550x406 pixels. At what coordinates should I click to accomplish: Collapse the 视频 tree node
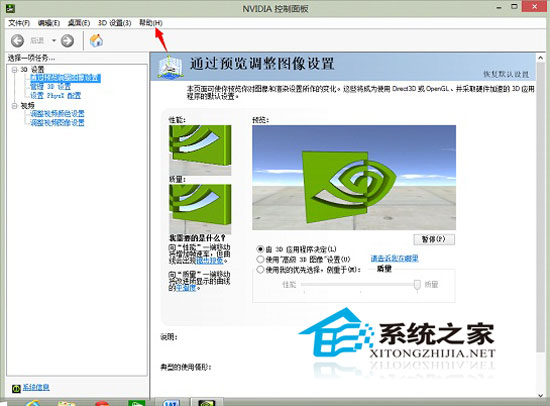pyautogui.click(x=14, y=106)
